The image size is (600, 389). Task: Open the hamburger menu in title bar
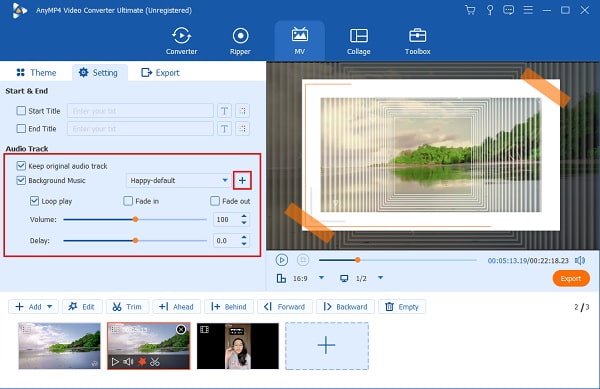point(528,10)
